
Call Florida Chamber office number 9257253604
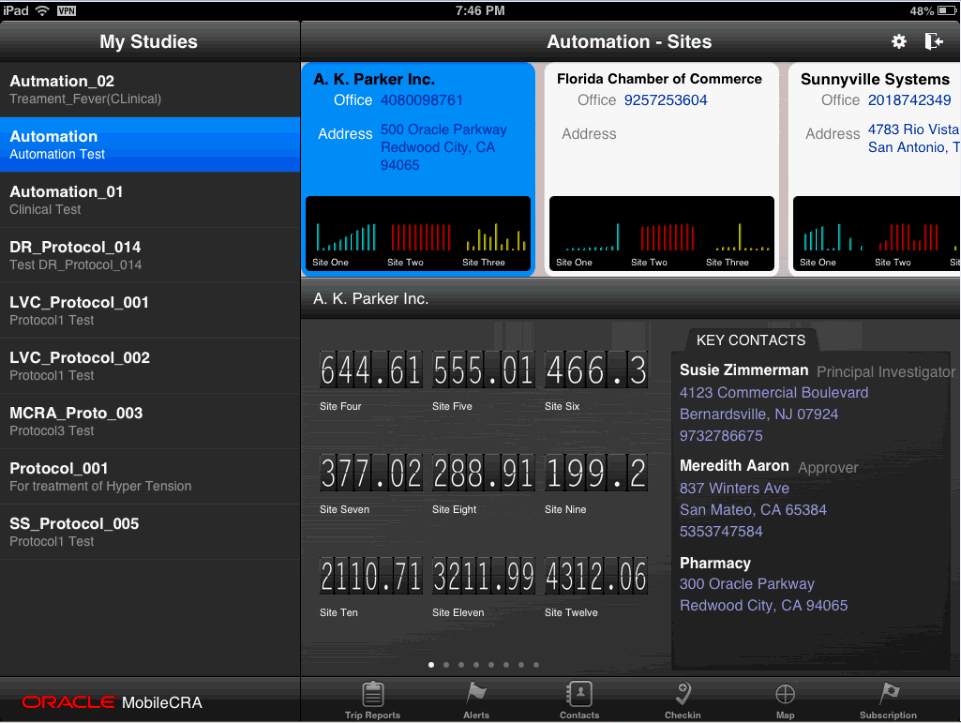tap(666, 100)
